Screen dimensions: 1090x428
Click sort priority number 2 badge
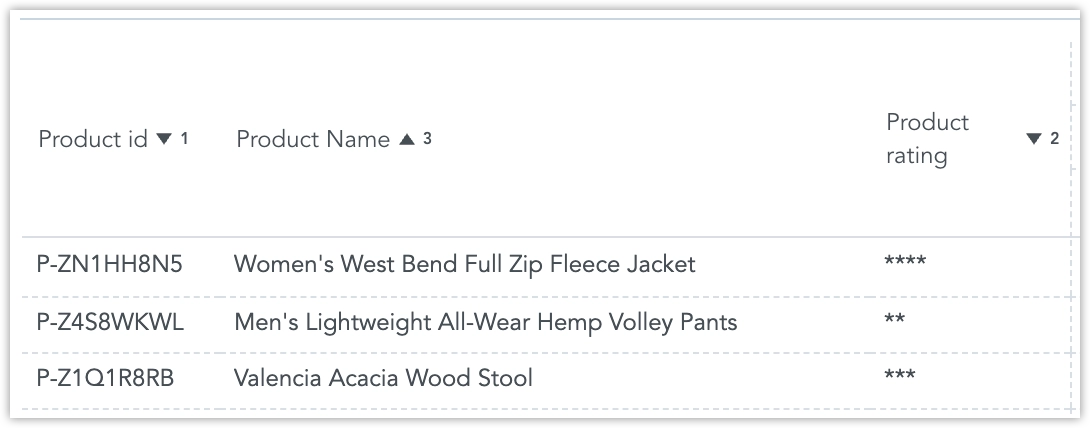[1054, 139]
